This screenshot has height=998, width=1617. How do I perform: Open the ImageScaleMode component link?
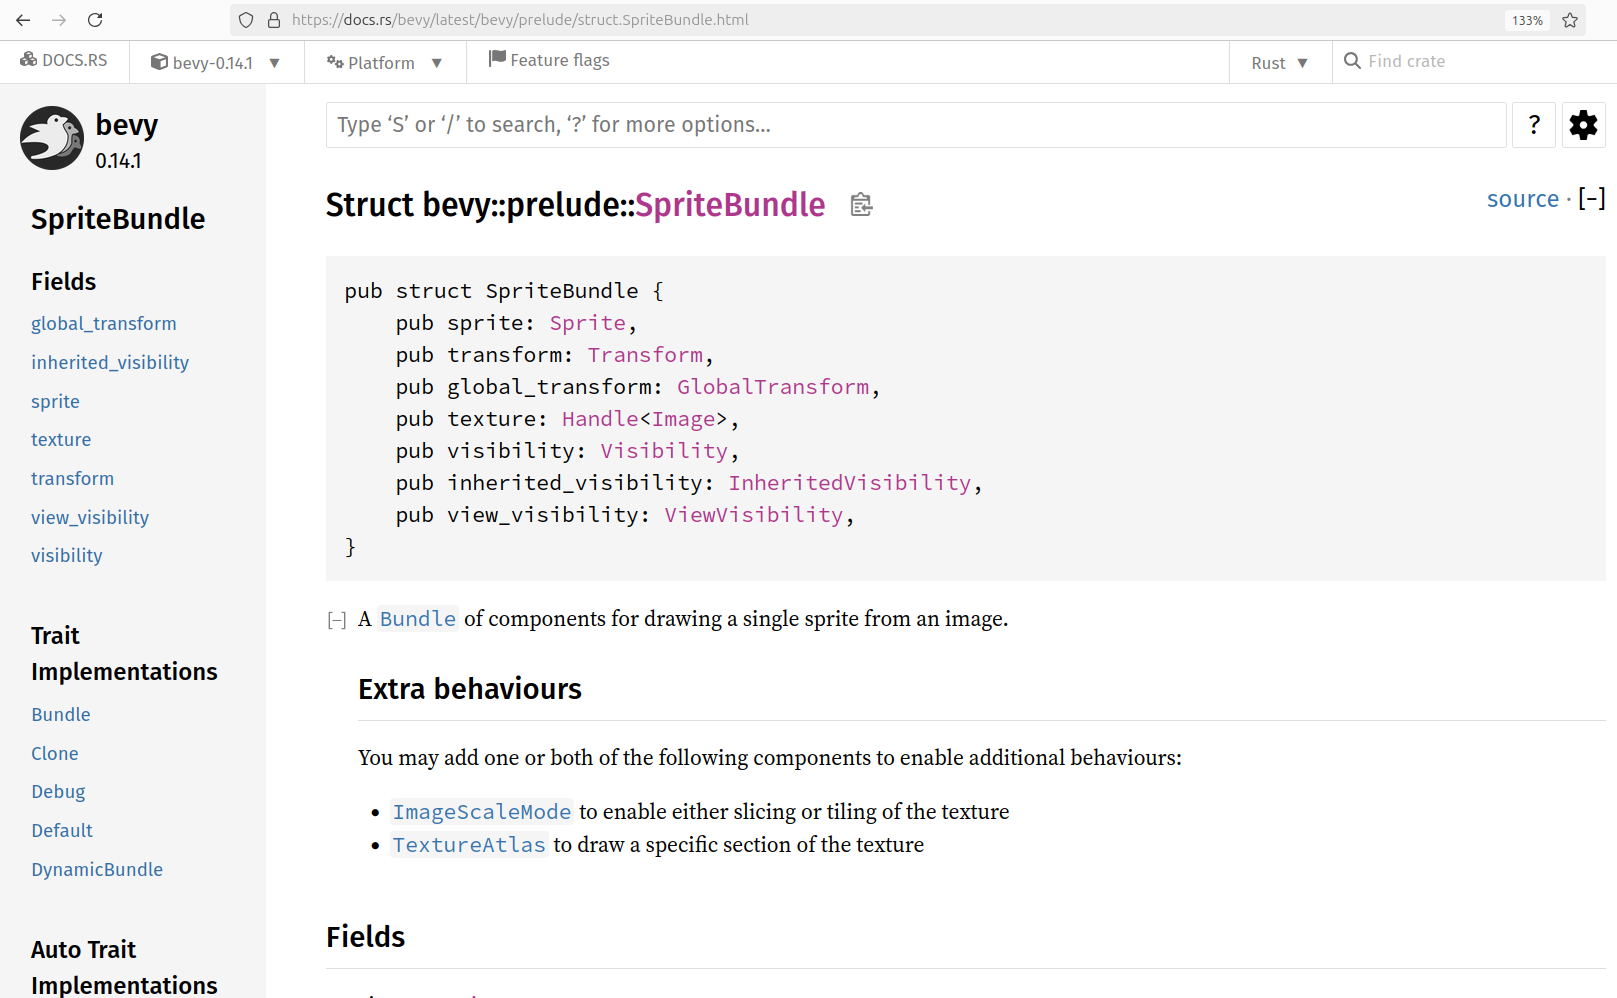point(482,812)
